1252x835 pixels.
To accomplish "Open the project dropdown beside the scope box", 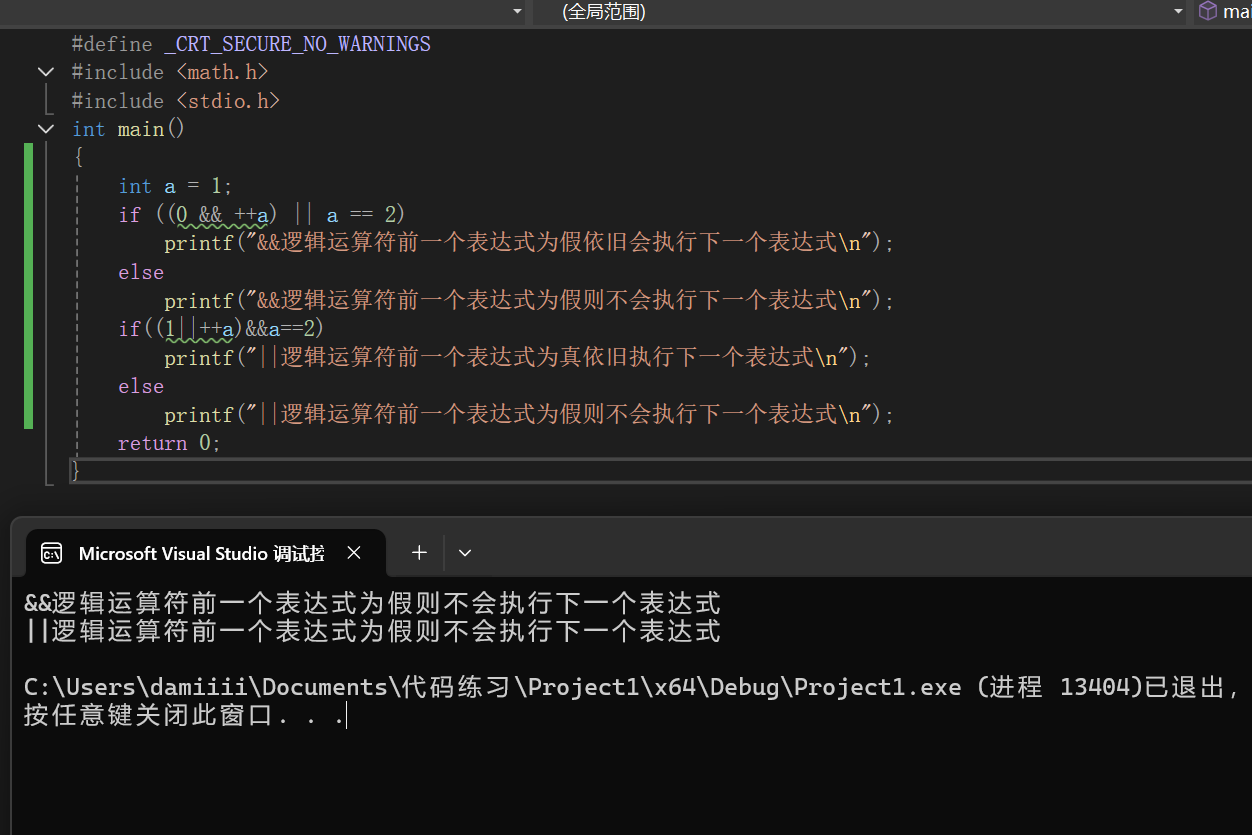I will (517, 12).
